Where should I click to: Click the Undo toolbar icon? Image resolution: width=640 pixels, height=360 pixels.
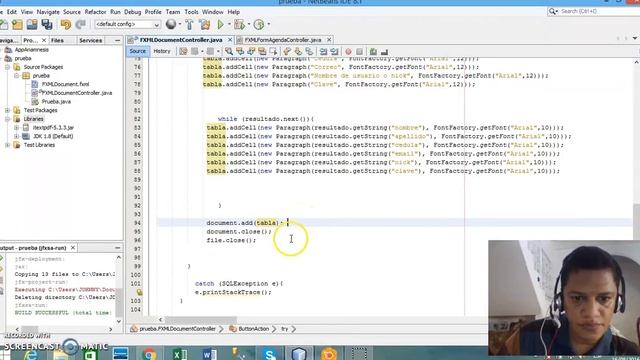click(x=65, y=24)
